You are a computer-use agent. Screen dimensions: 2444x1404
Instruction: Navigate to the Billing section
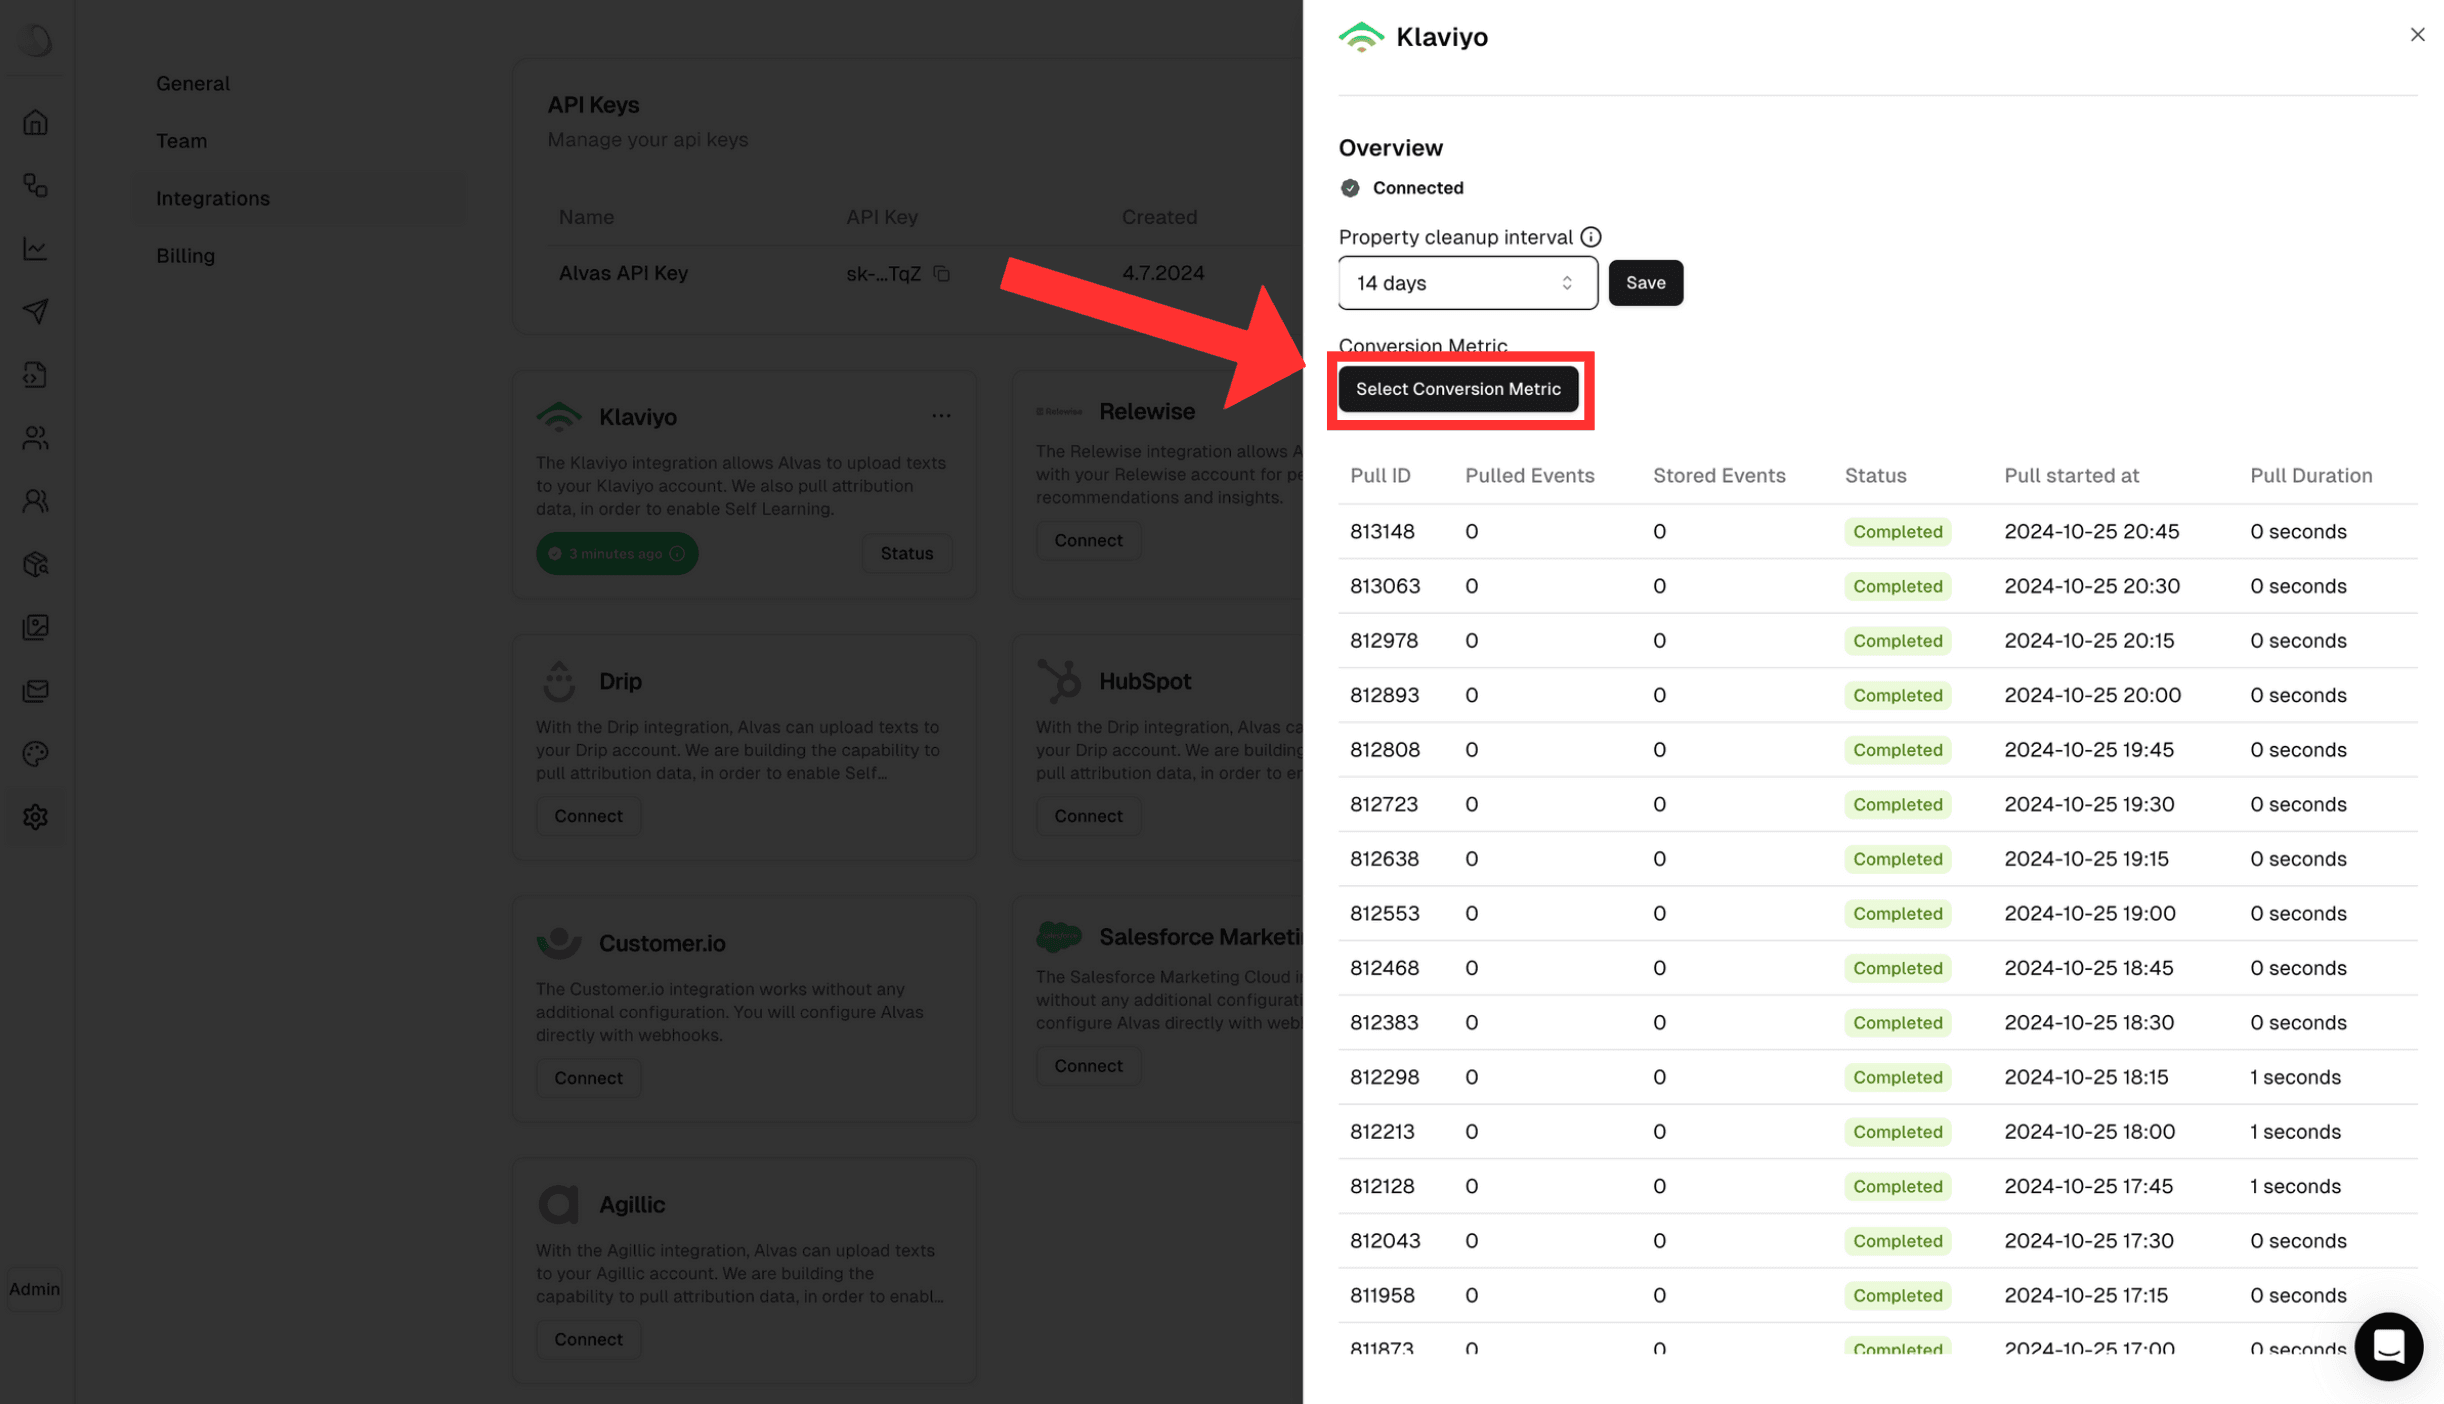pos(183,255)
